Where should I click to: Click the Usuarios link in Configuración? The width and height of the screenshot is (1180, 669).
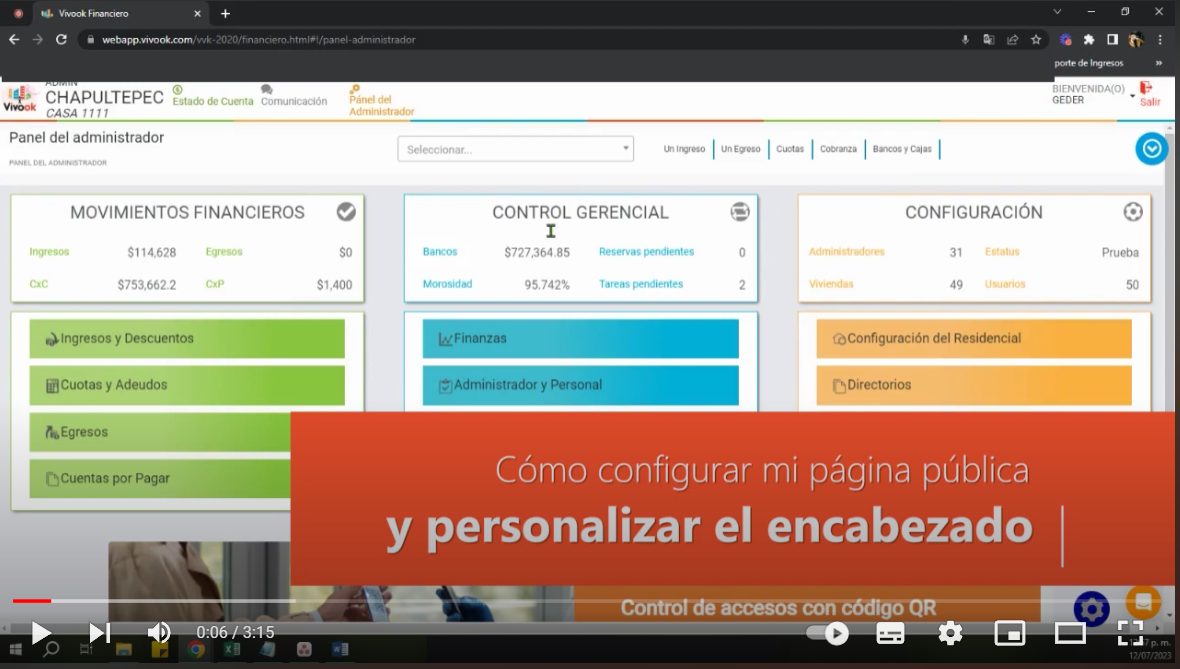pyautogui.click(x=1005, y=284)
